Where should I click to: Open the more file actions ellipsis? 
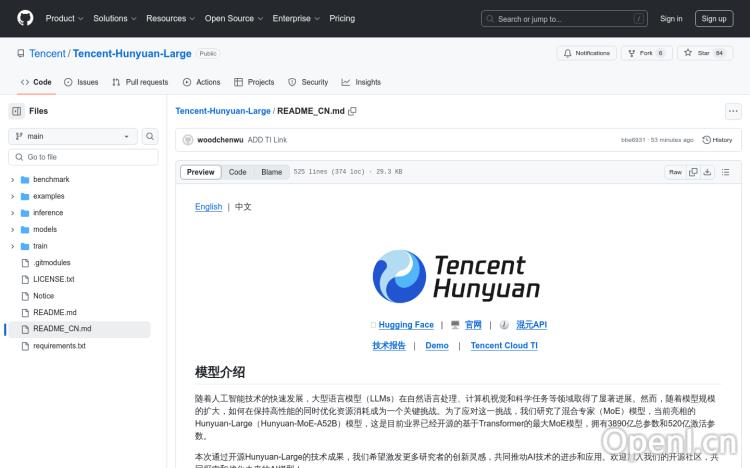[x=733, y=111]
